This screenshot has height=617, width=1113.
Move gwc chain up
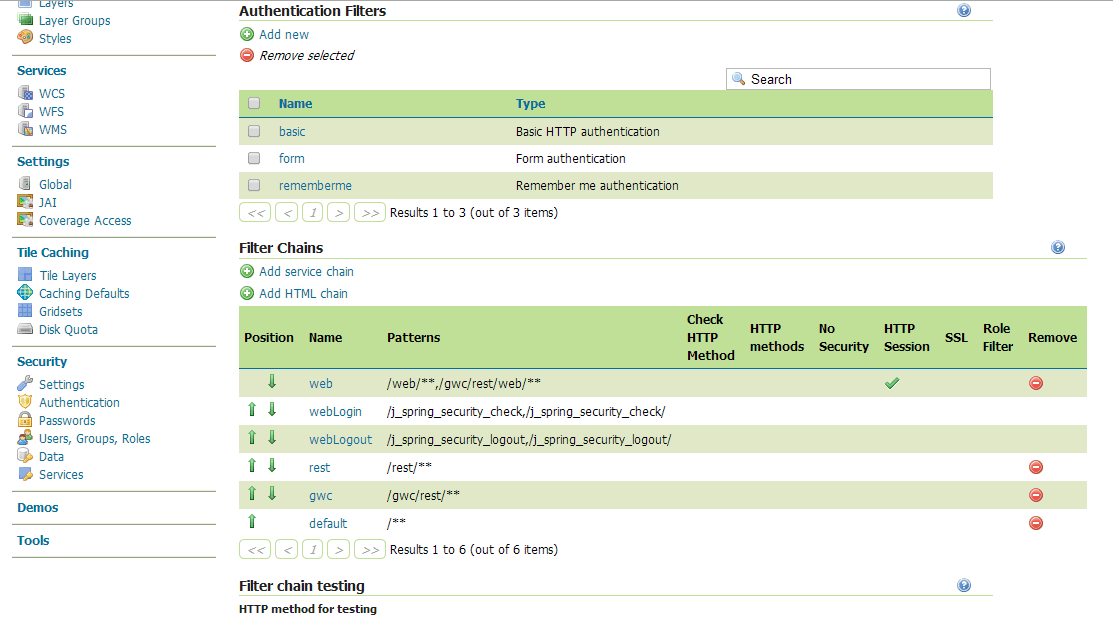pyautogui.click(x=252, y=493)
